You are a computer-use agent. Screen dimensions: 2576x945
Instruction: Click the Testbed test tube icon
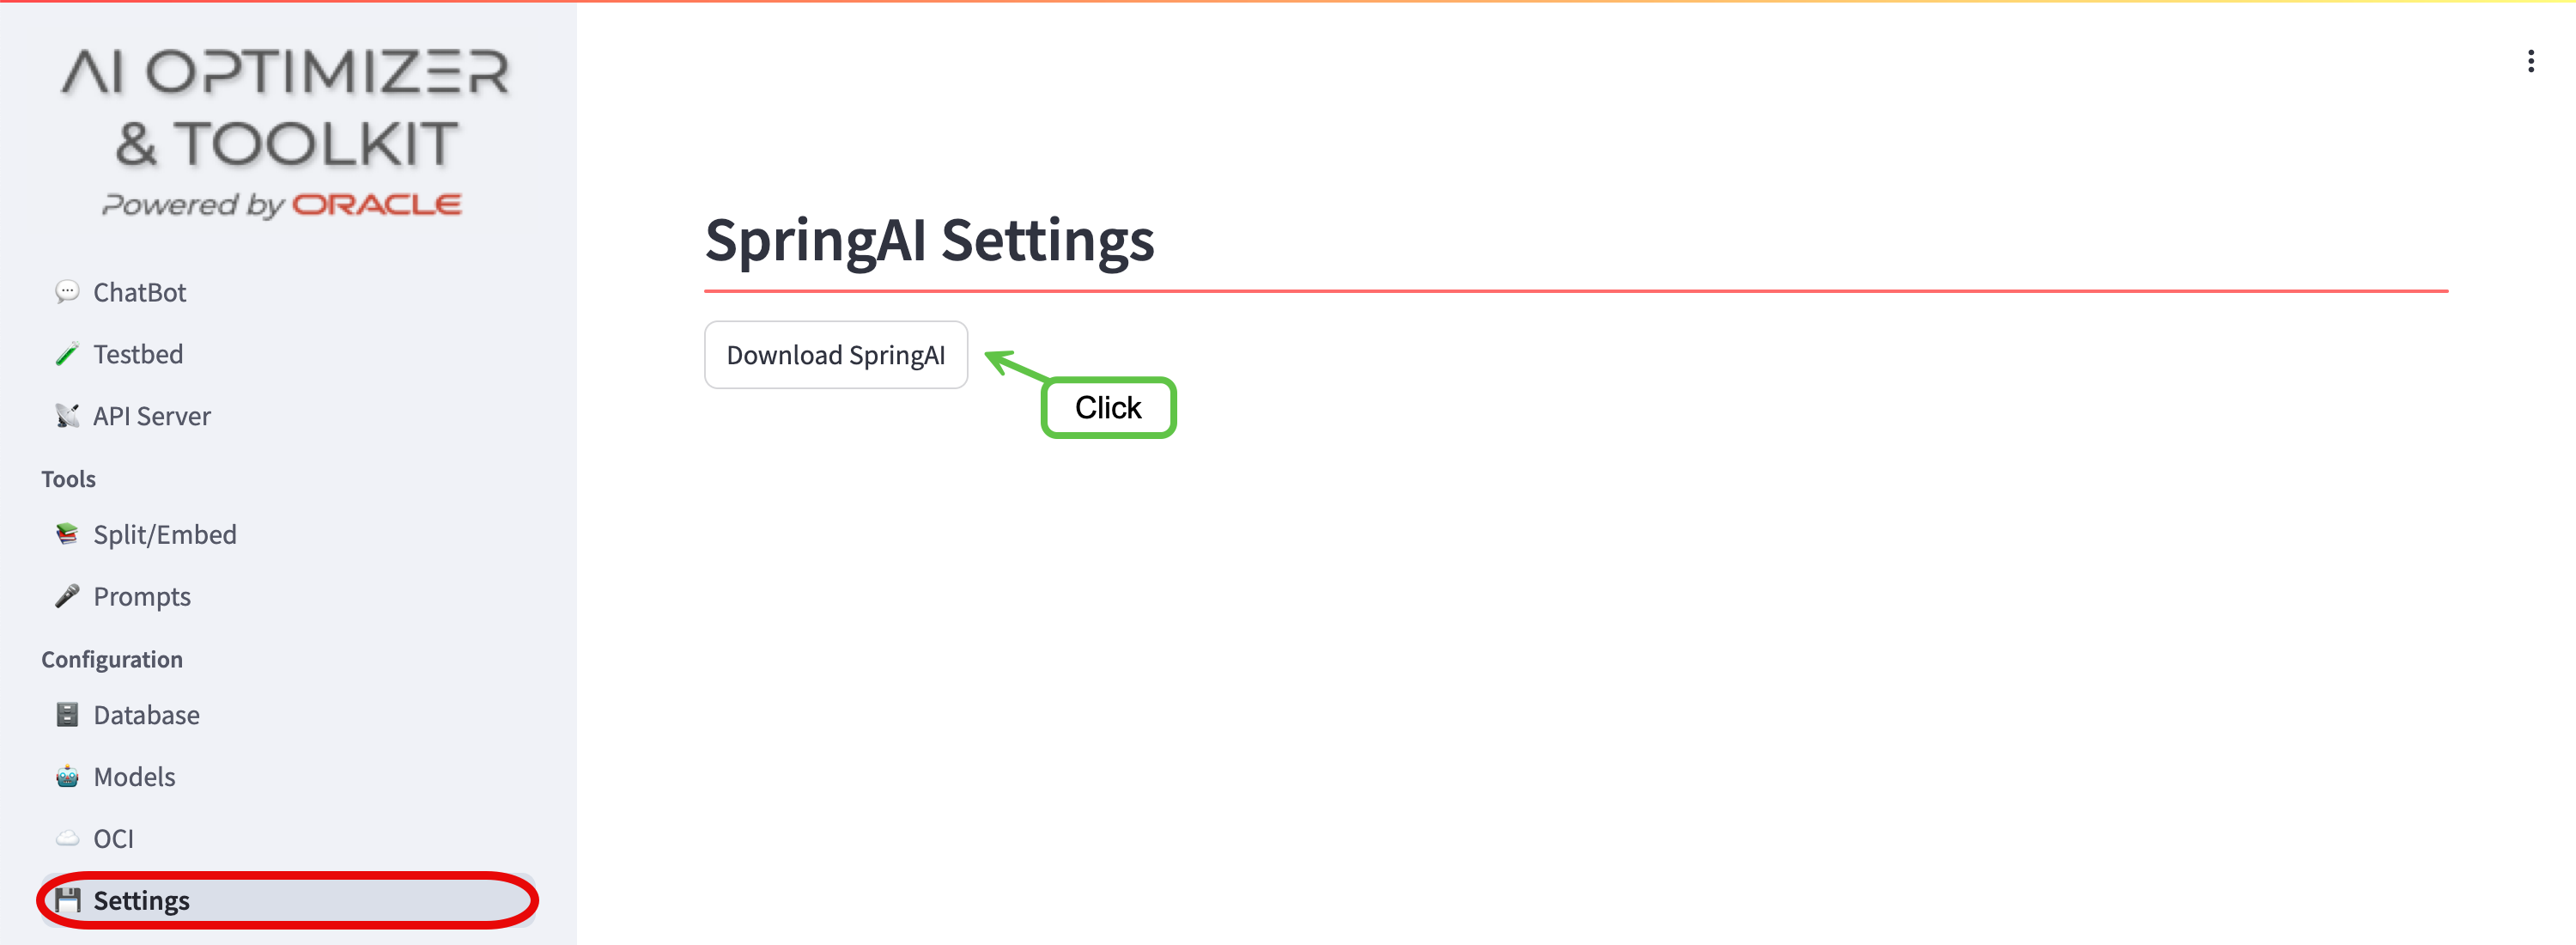point(67,354)
